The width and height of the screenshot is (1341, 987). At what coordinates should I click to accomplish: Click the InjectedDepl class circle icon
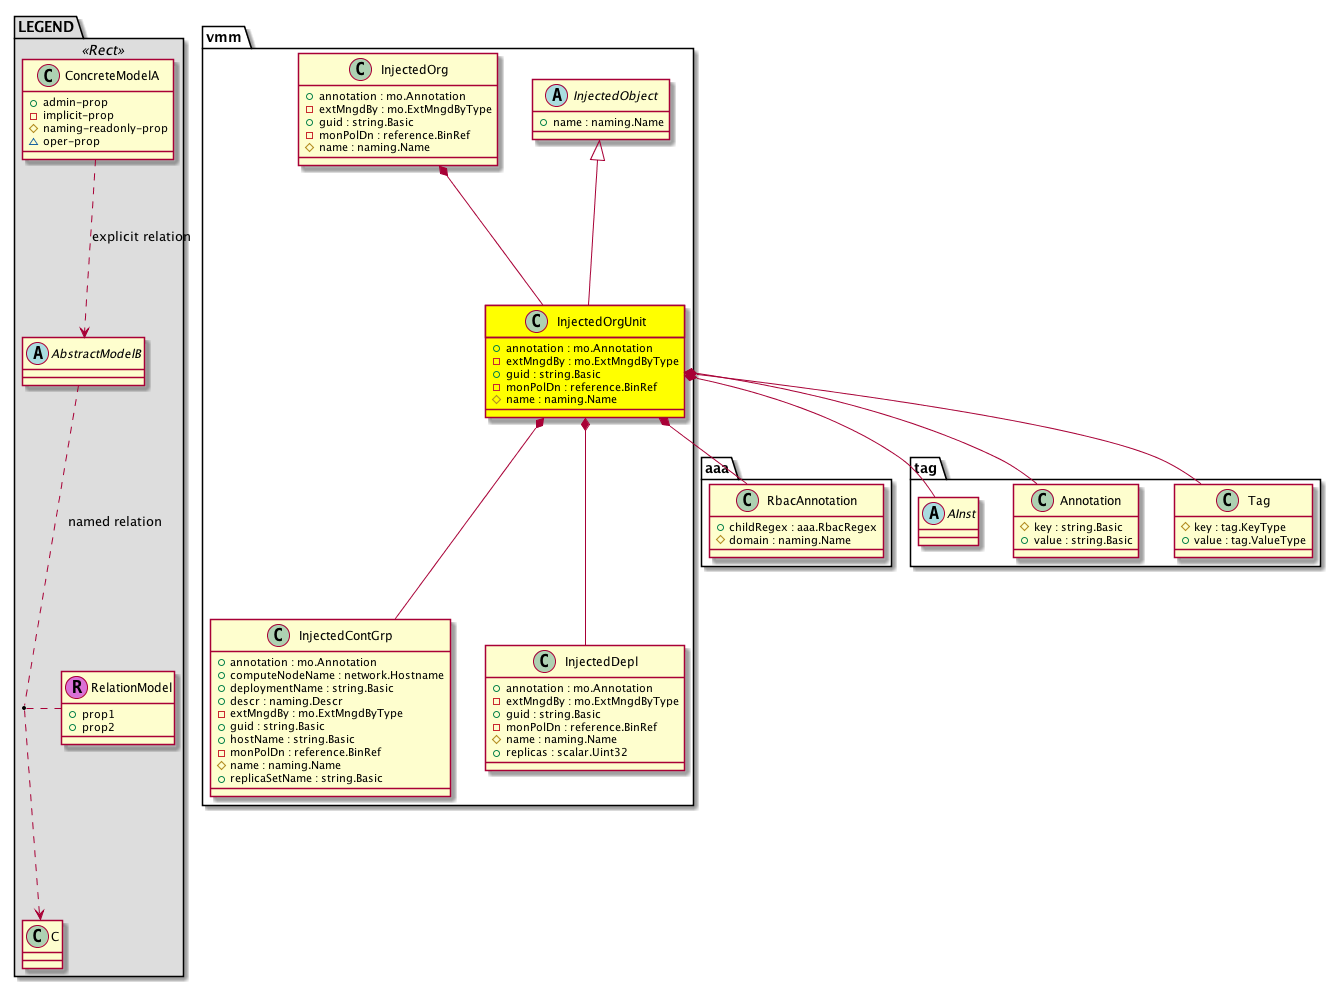(545, 662)
